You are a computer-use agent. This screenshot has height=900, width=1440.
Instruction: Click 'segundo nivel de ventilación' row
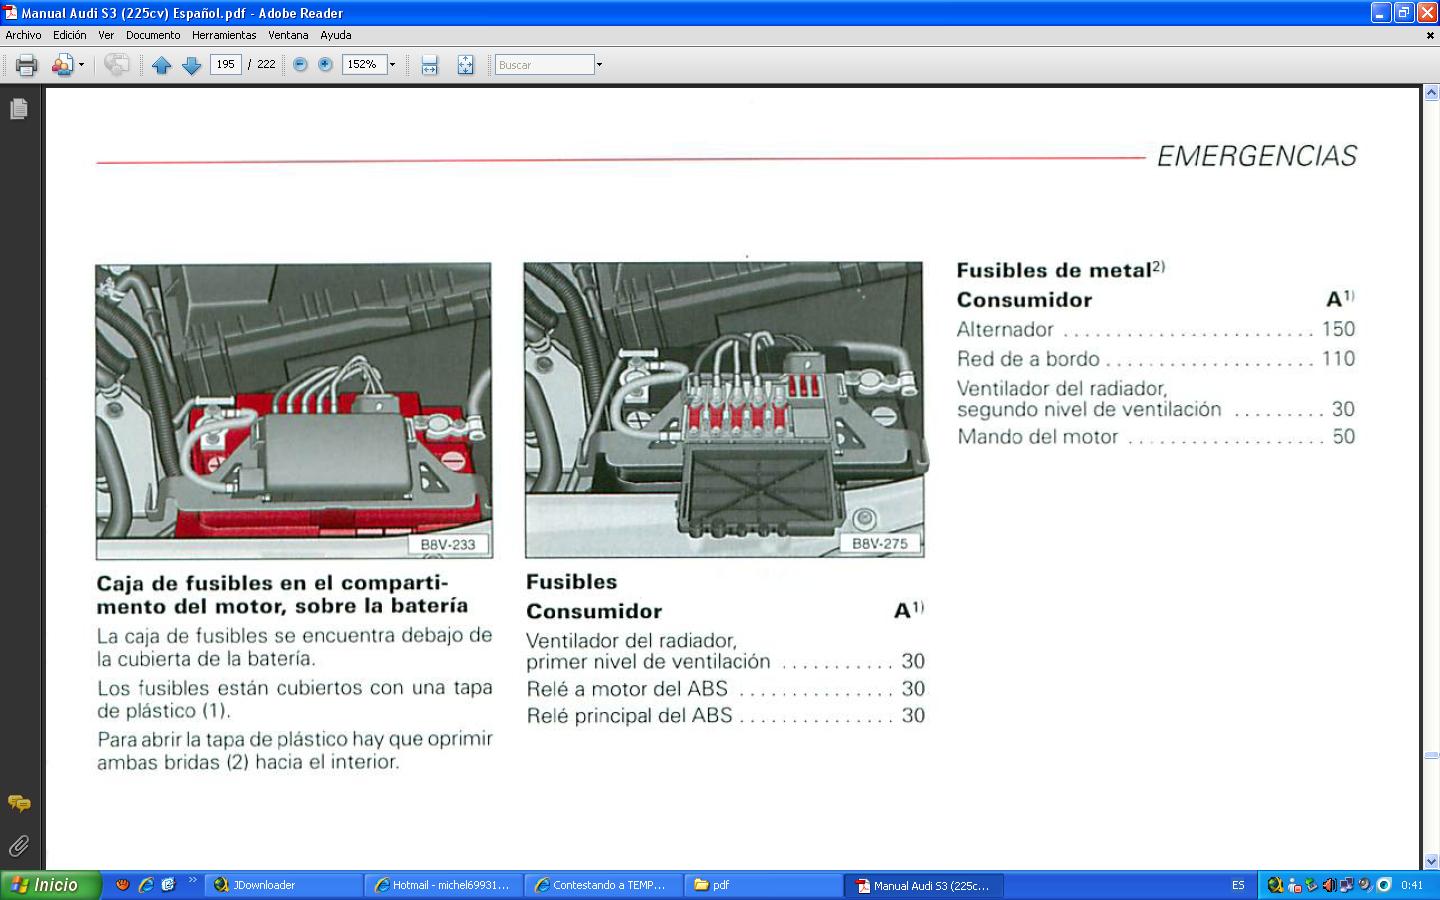tap(1155, 410)
